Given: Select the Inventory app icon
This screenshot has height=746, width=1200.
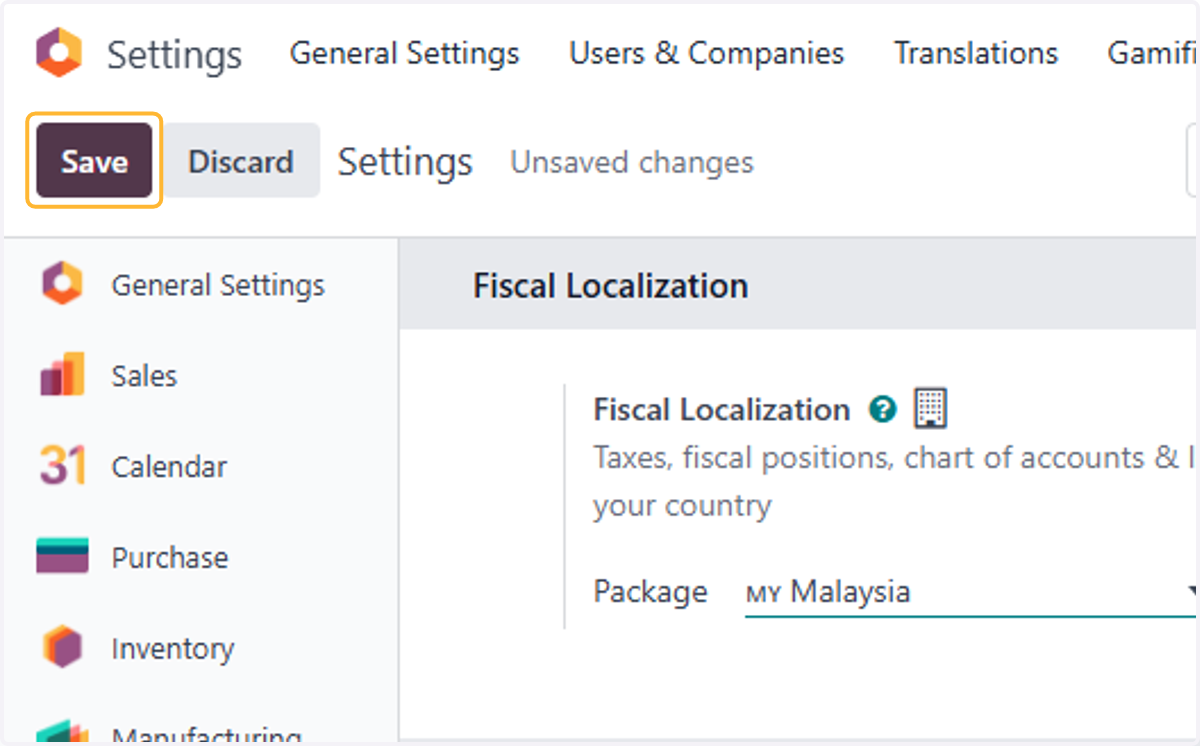Looking at the screenshot, I should pyautogui.click(x=62, y=648).
